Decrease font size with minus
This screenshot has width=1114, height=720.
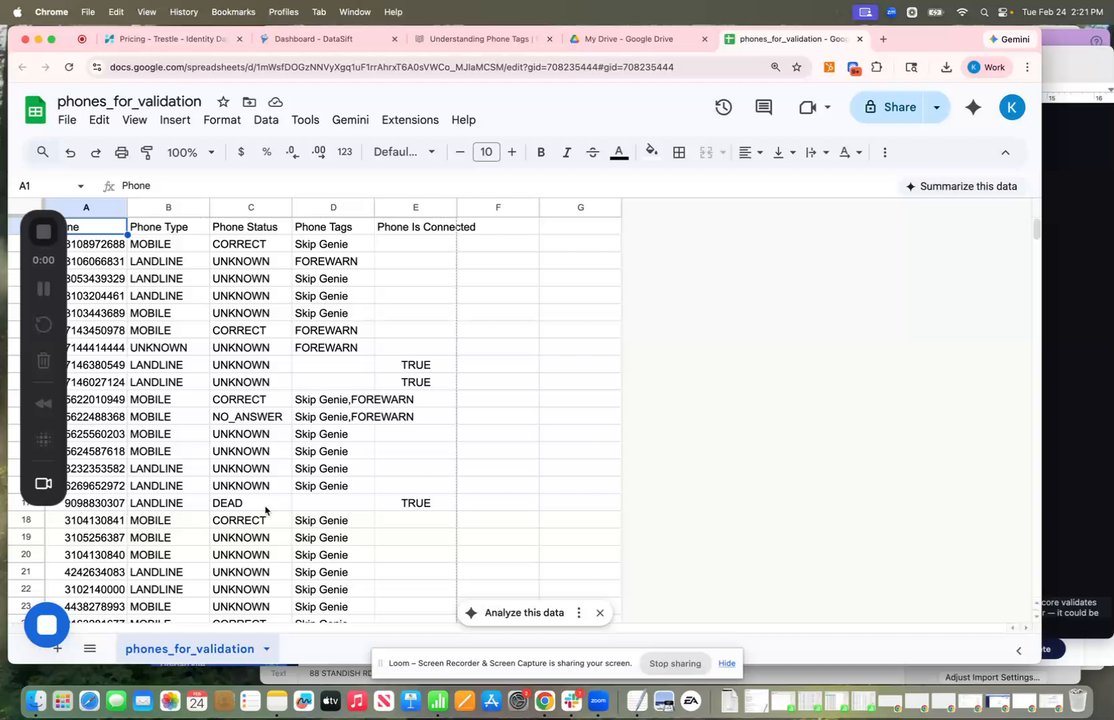[460, 152]
